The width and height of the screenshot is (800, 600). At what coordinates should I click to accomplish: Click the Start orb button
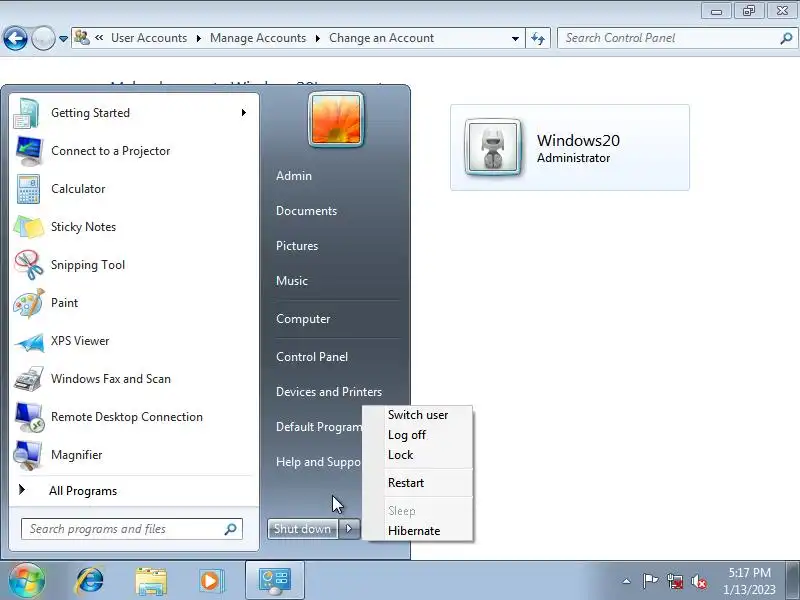tap(27, 581)
